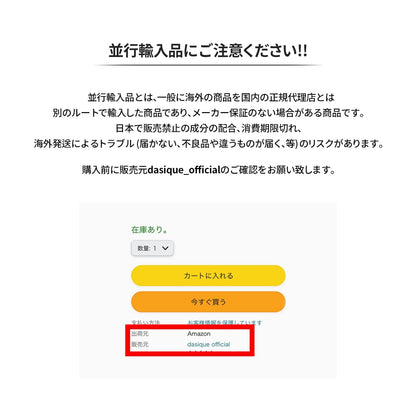Open the dasique official seller link
Image resolution: width=416 pixels, height=416 pixels.
pyautogui.click(x=209, y=344)
